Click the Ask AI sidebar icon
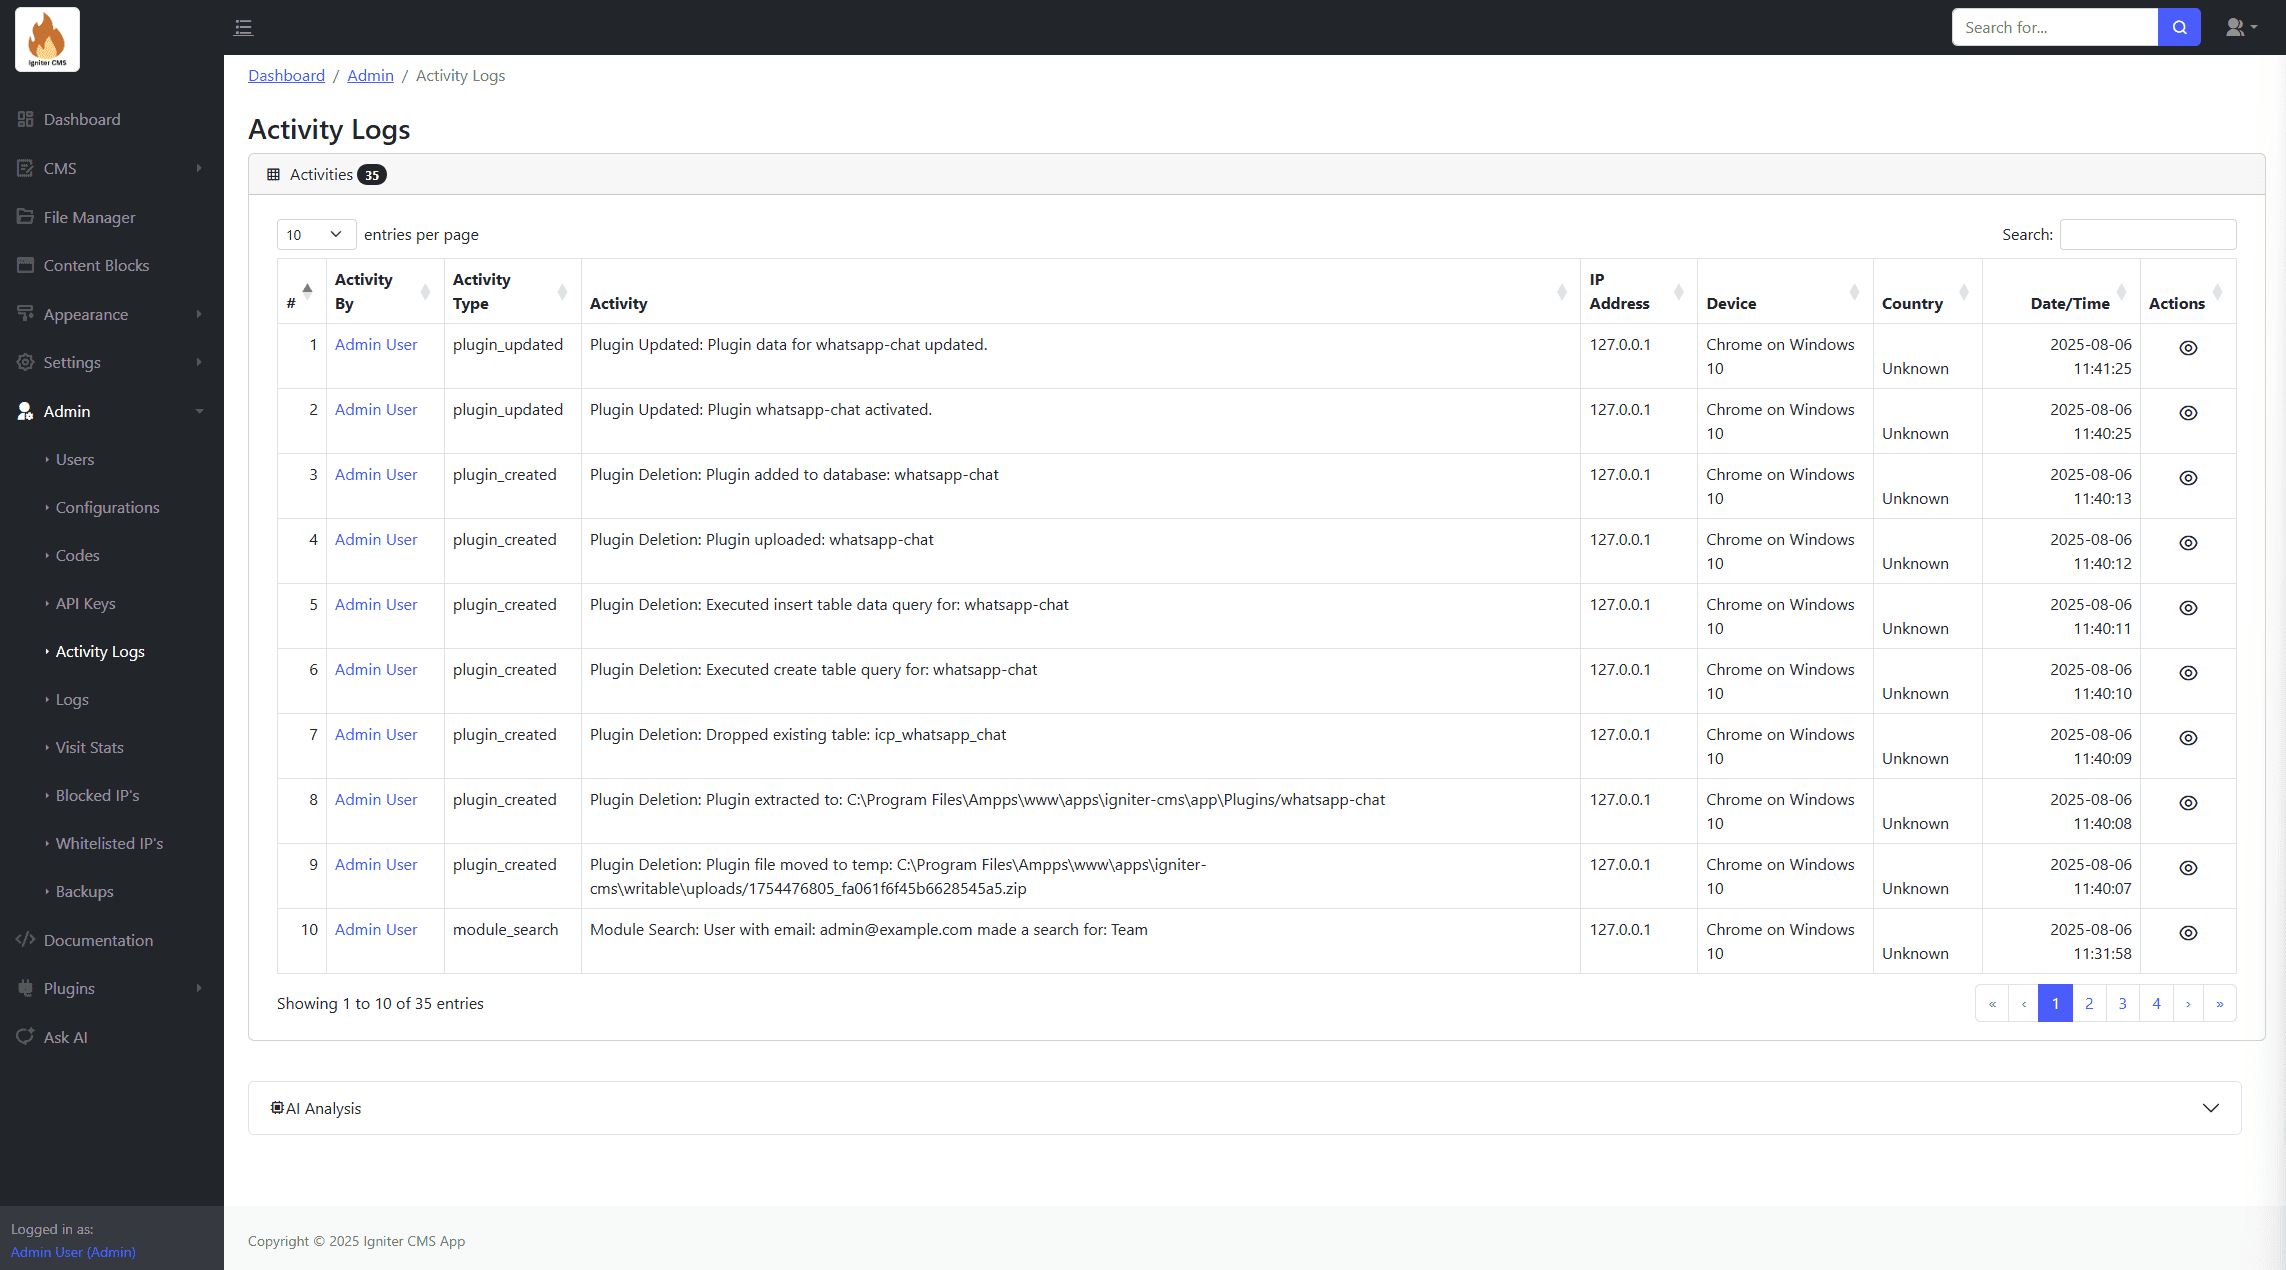The image size is (2286, 1270). pyautogui.click(x=26, y=1037)
